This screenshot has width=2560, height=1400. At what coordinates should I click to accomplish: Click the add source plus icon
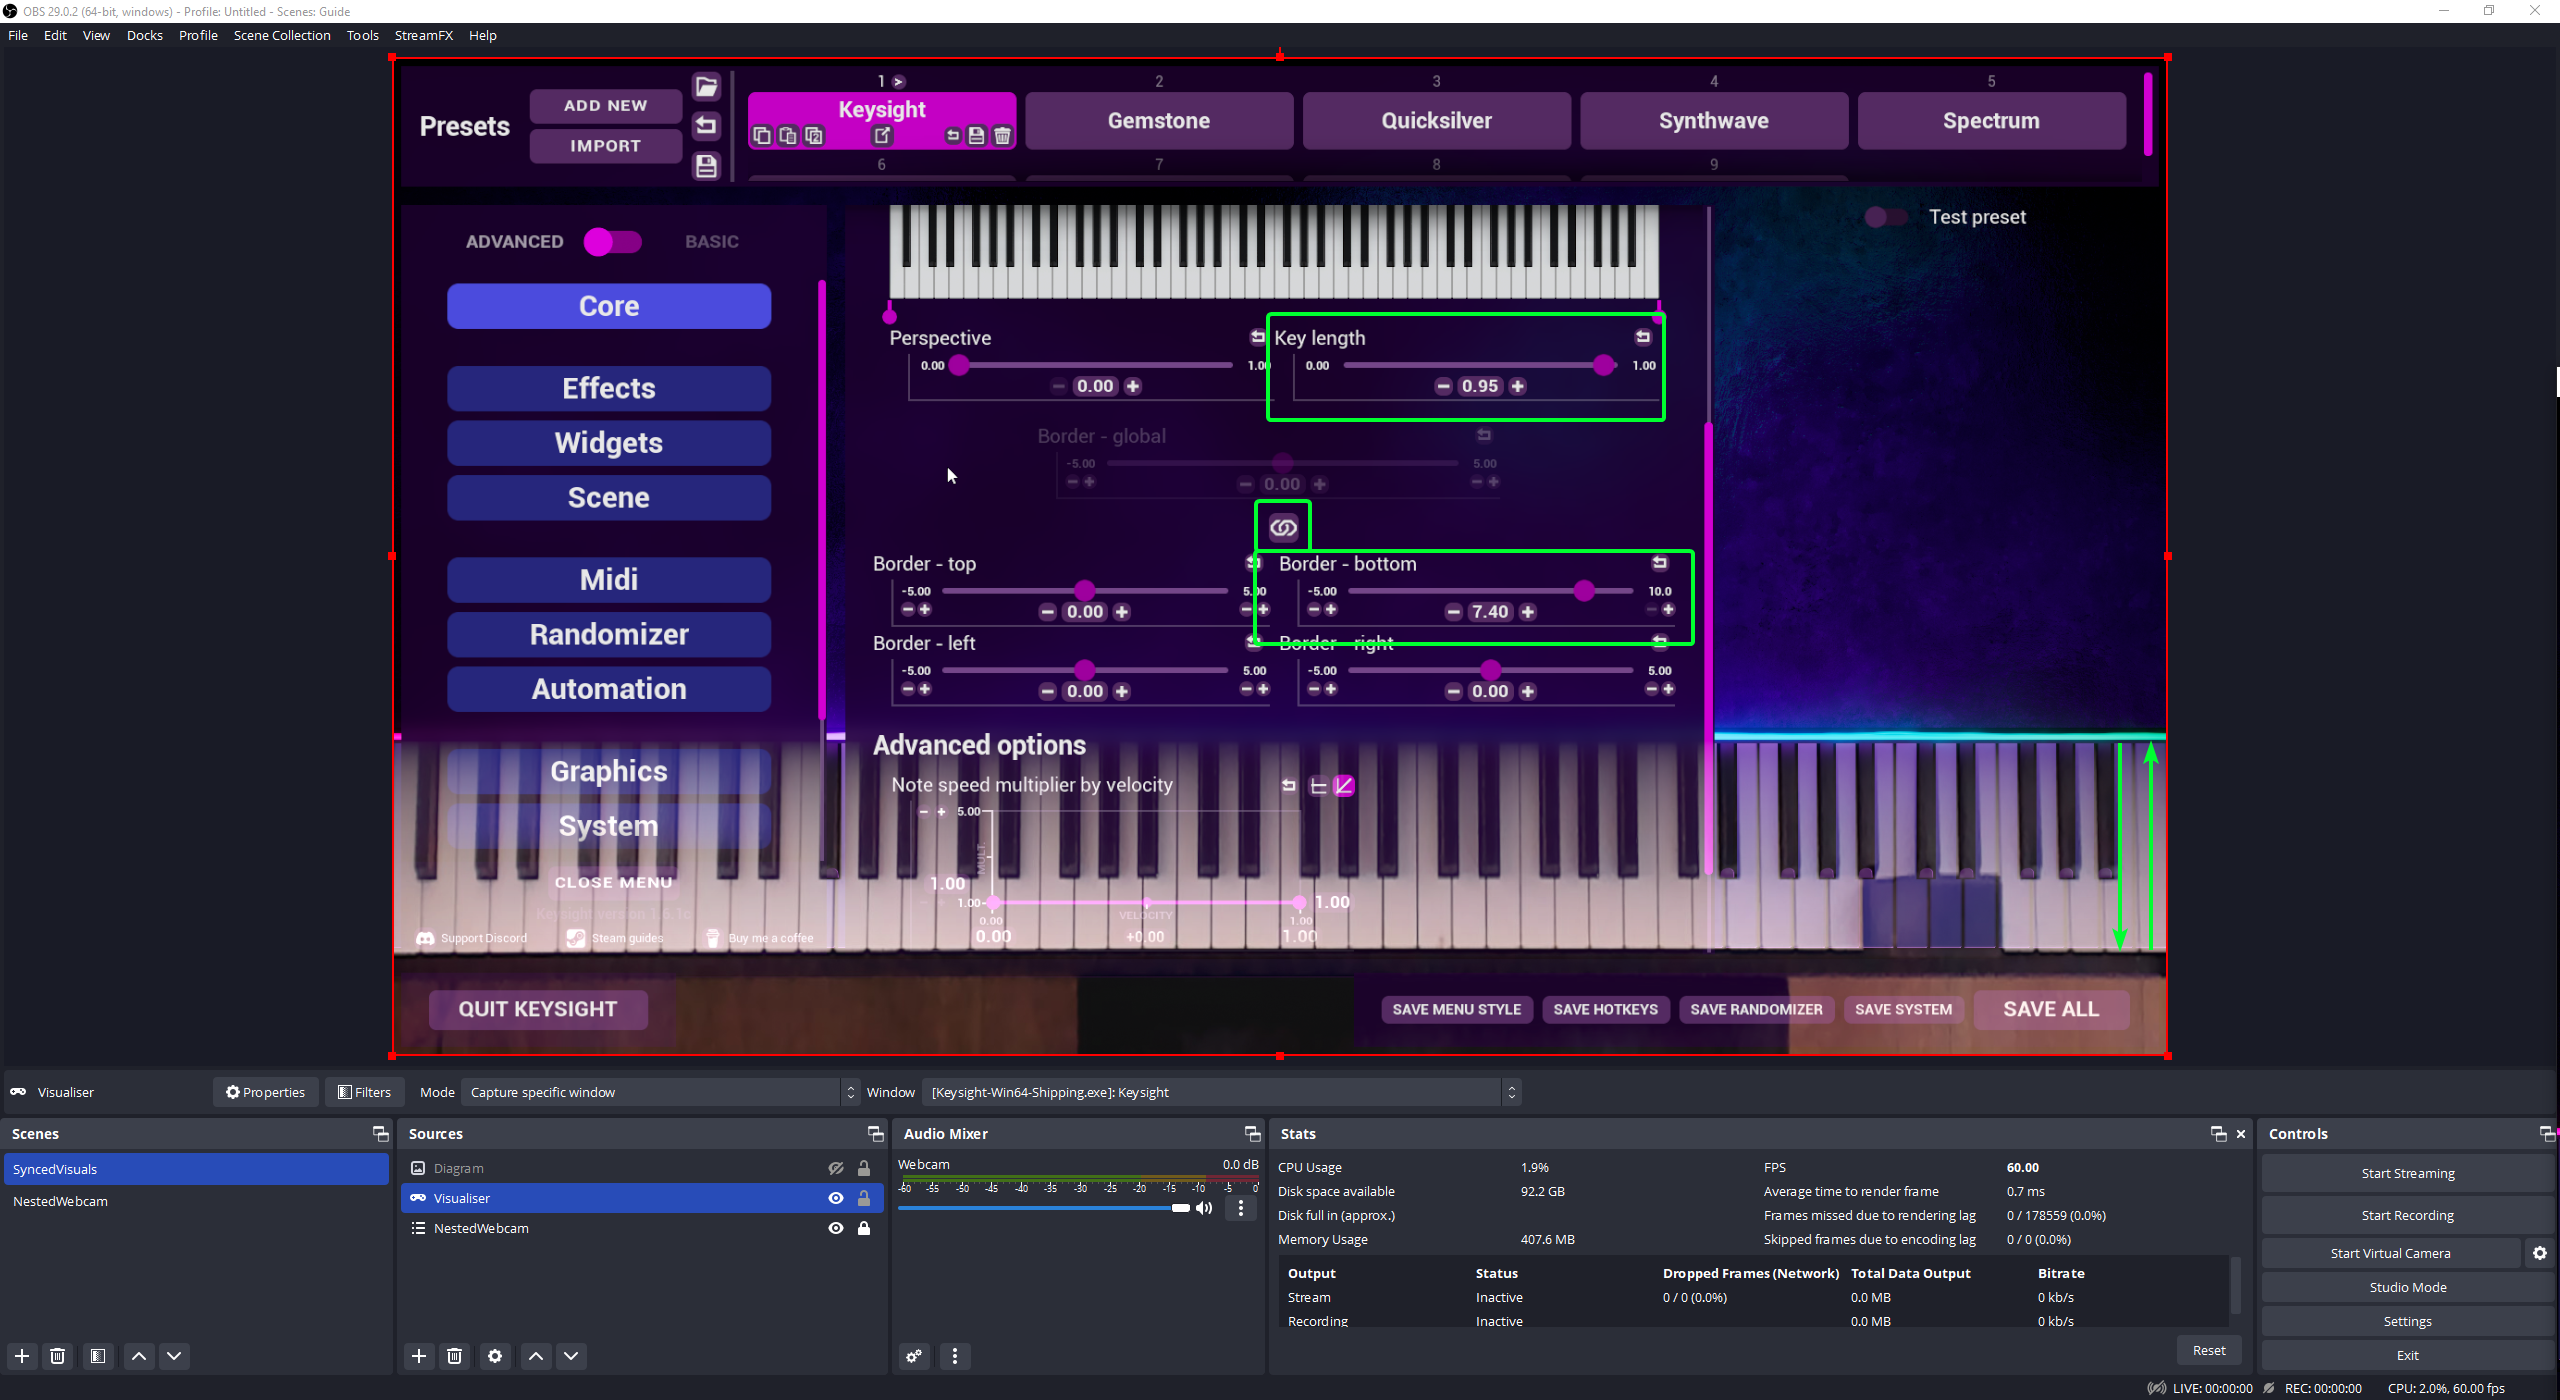(419, 1356)
